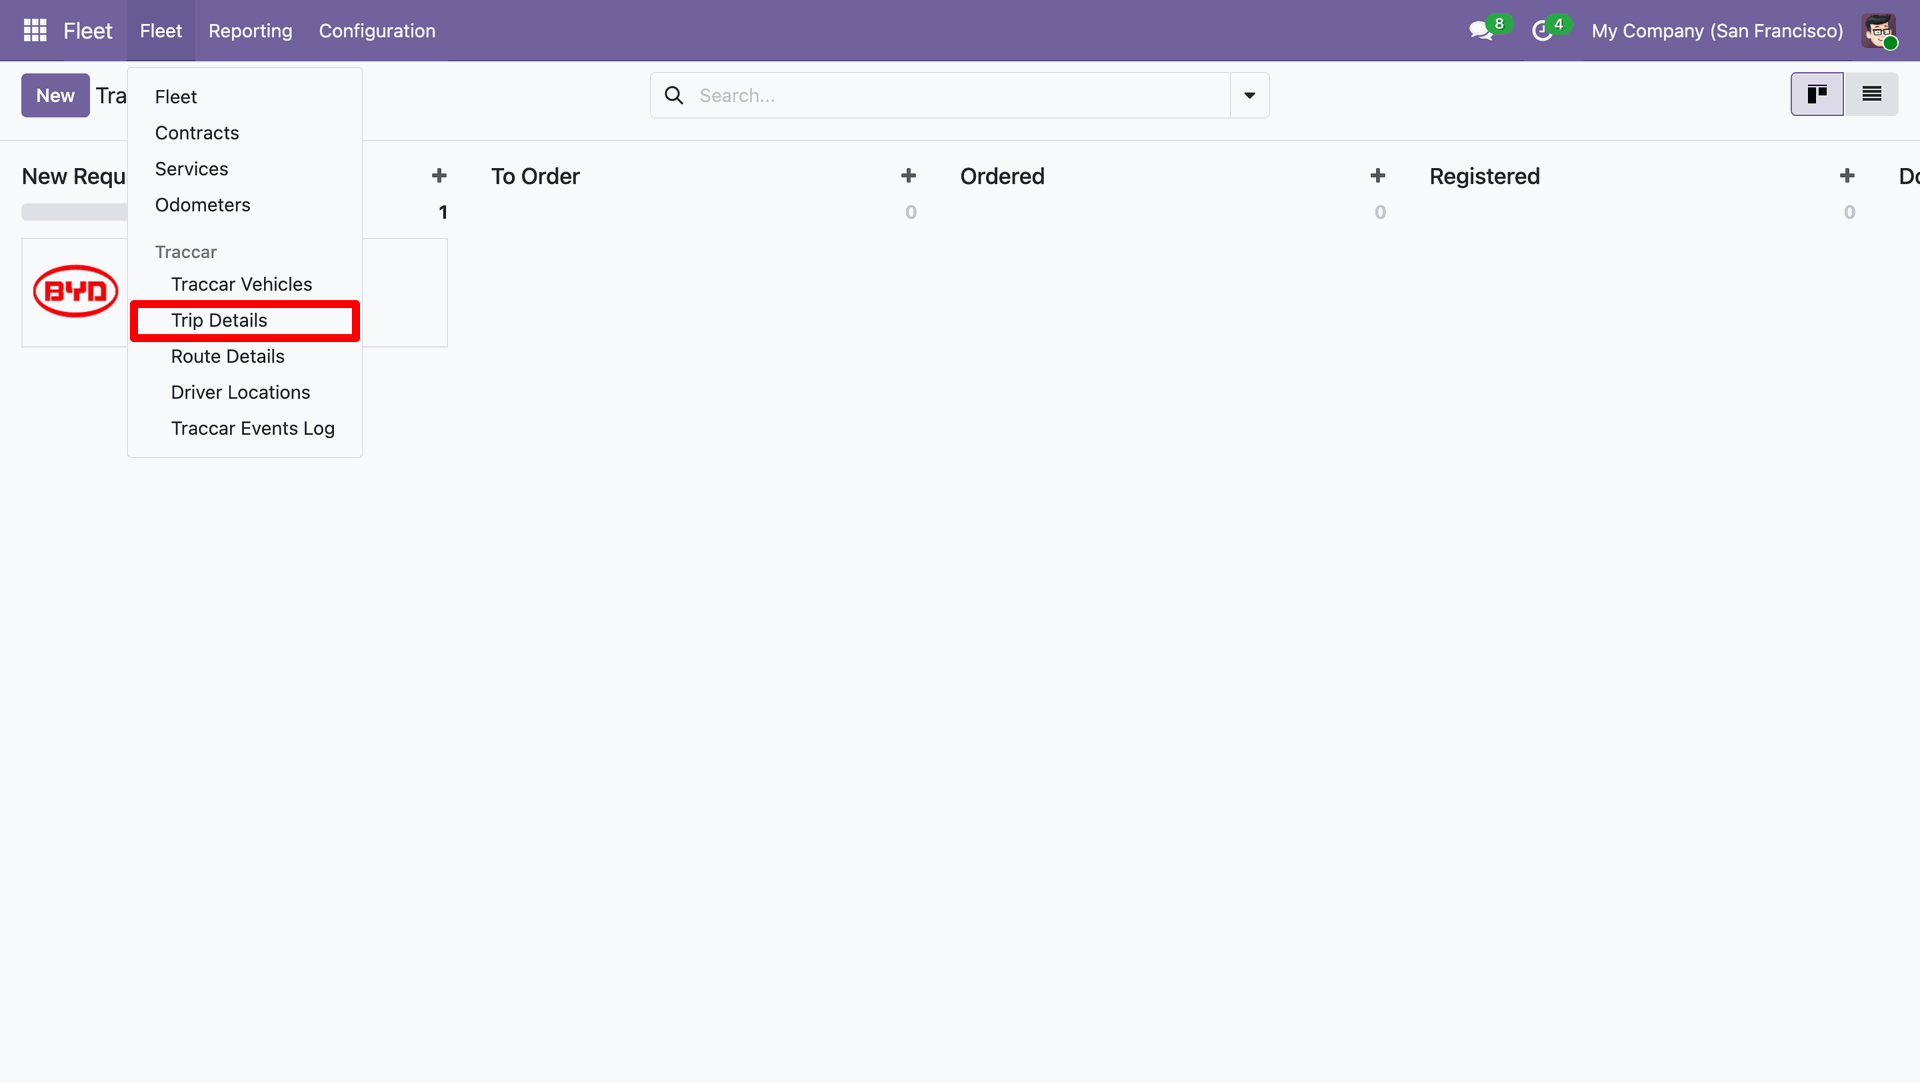The height and width of the screenshot is (1083, 1920).
Task: Expand the search filter options dropdown
Action: click(x=1249, y=95)
